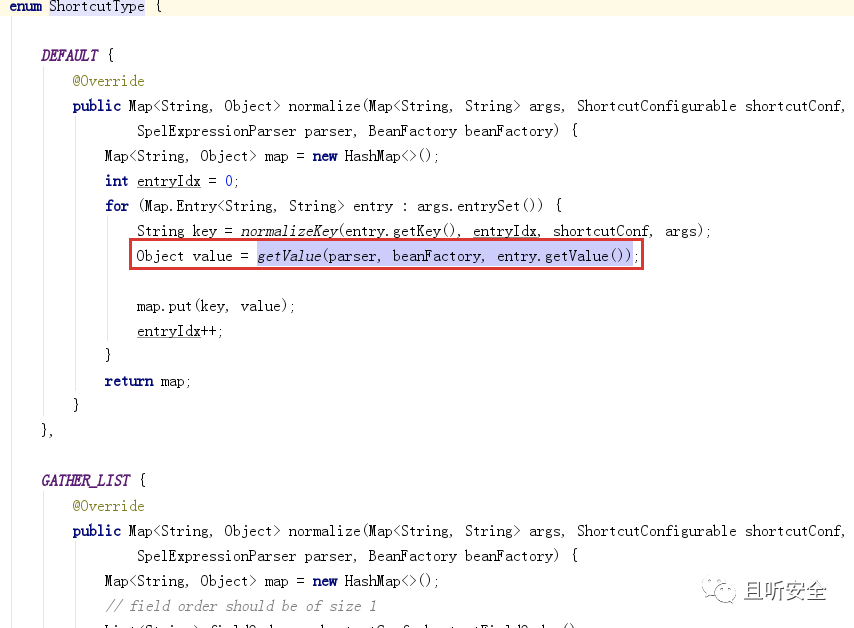
Task: Click the first @Override annotation
Action: coord(108,81)
